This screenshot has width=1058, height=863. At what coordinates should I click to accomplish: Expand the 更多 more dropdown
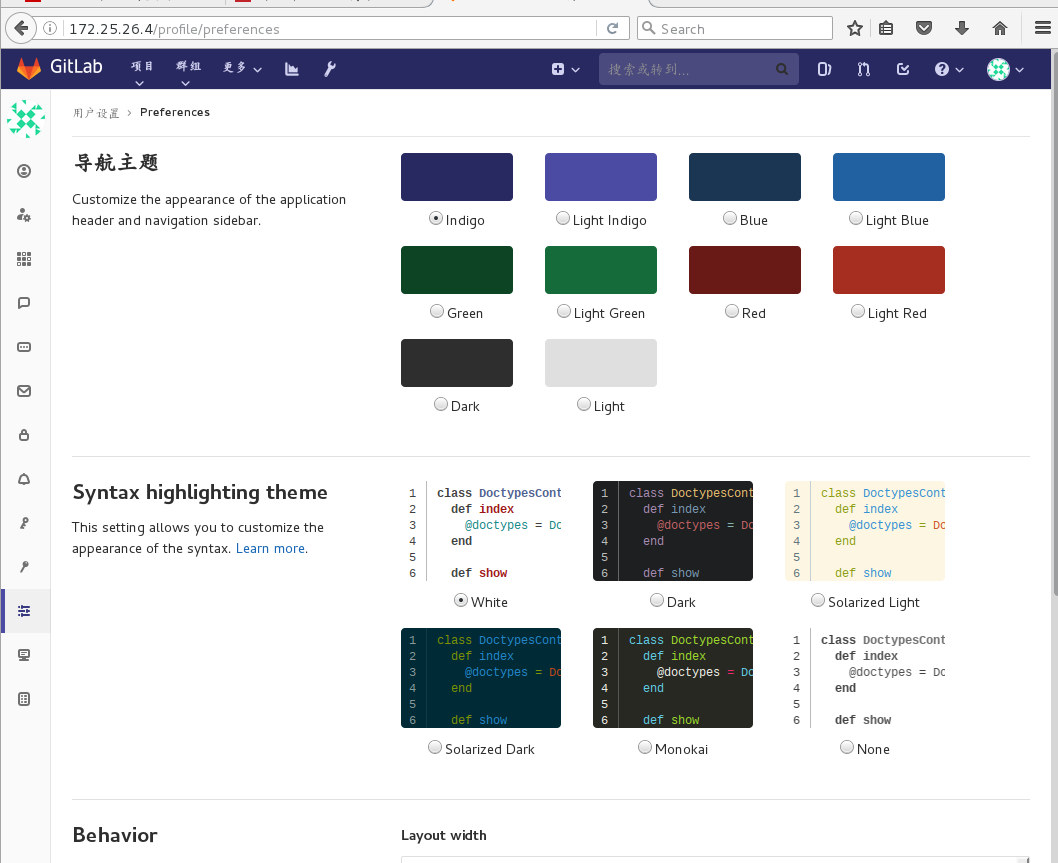(242, 68)
